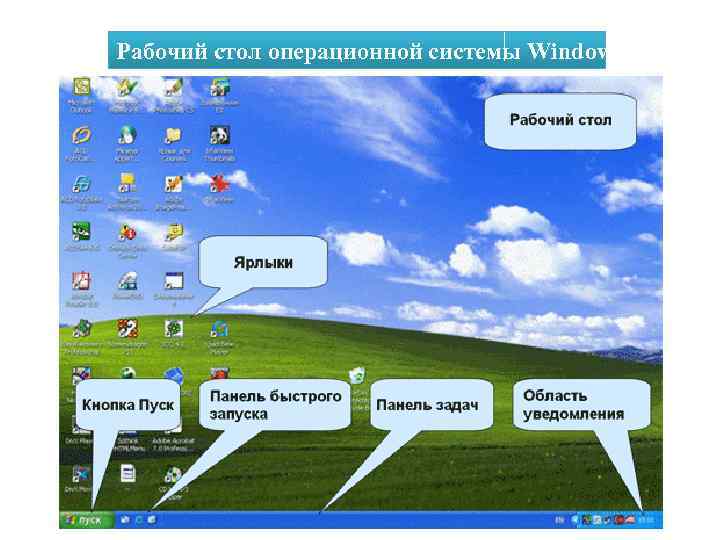Screen dimensions: 720x540
Task: Select the white document file icon
Action: pyautogui.click(x=128, y=473)
